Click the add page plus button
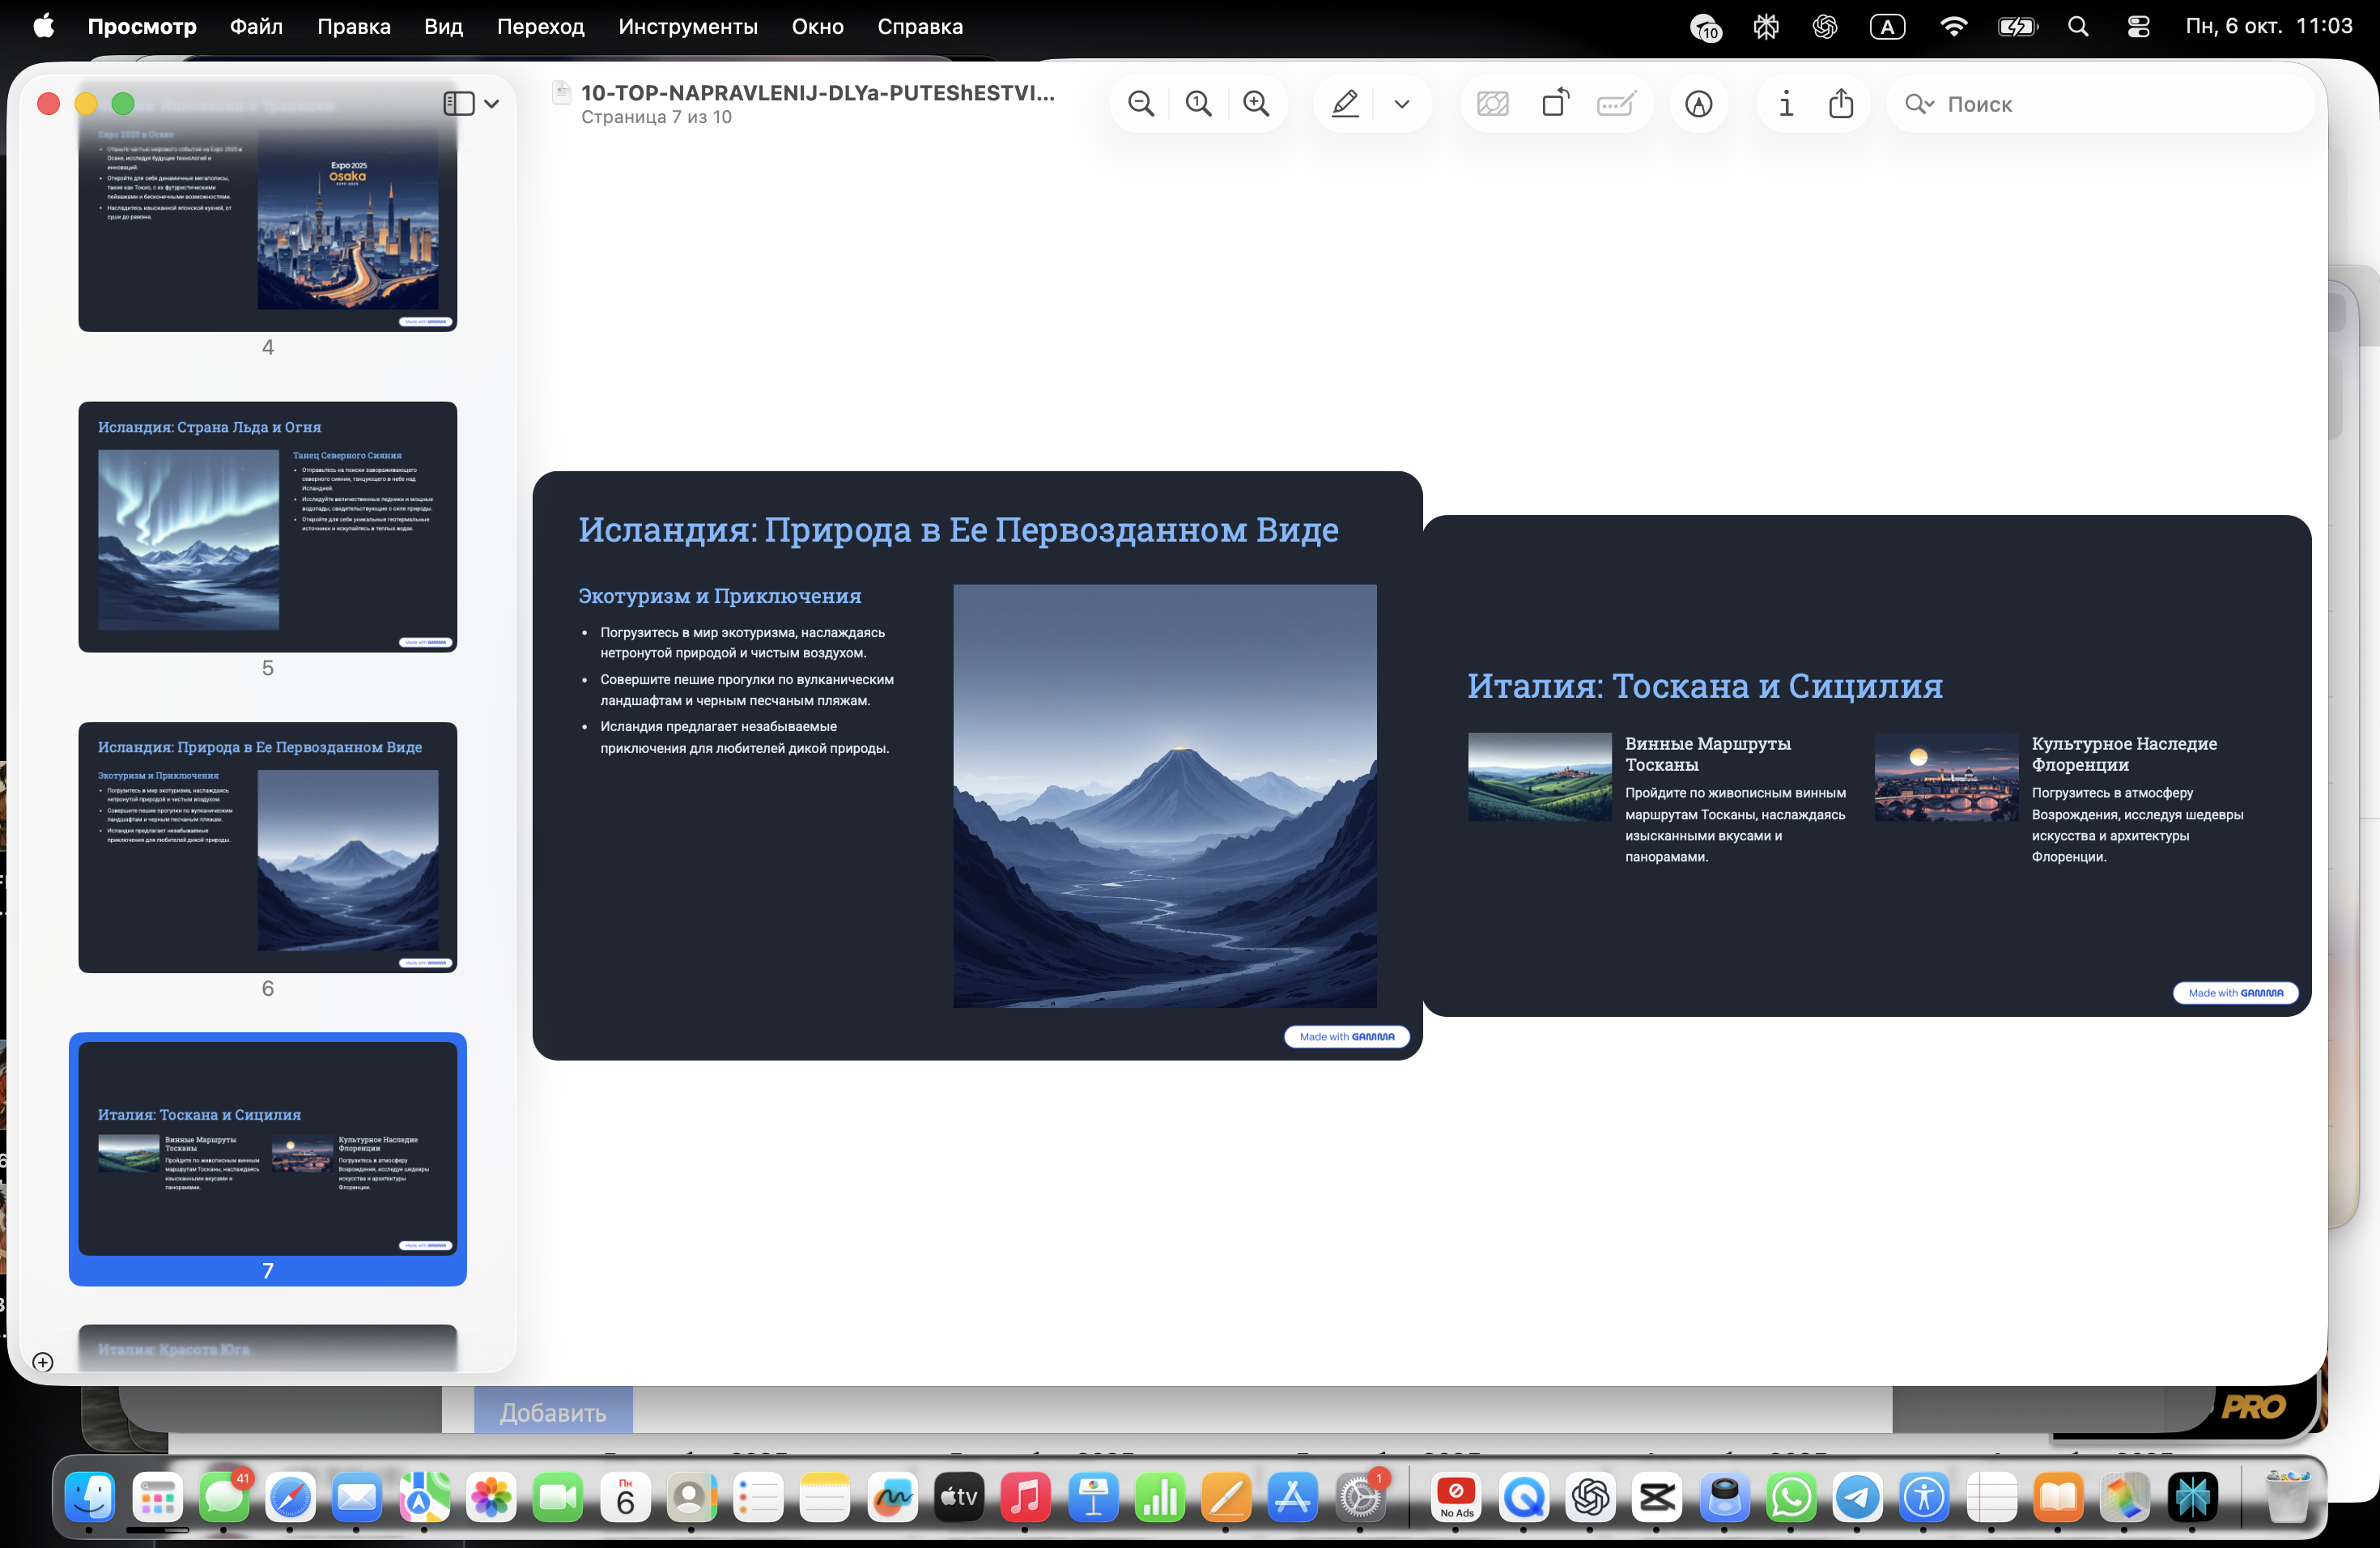The width and height of the screenshot is (2380, 1548). click(x=42, y=1361)
